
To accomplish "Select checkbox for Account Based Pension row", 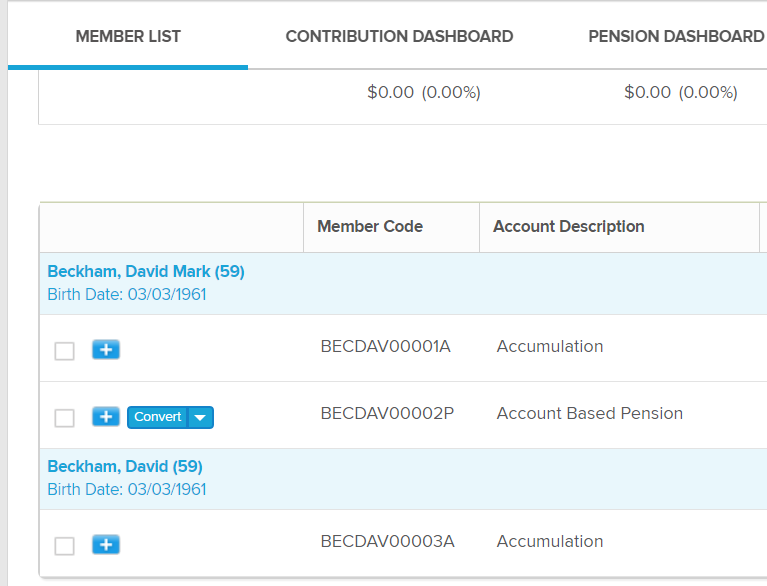I will pos(64,418).
